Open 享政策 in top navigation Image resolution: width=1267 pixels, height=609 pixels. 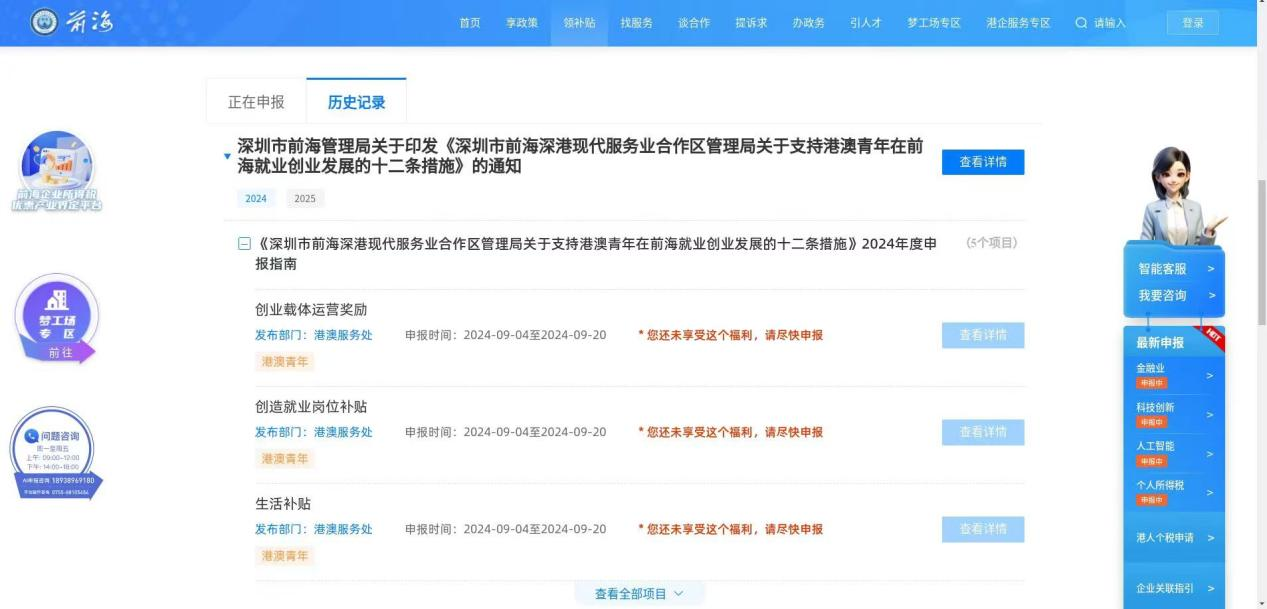coord(521,23)
